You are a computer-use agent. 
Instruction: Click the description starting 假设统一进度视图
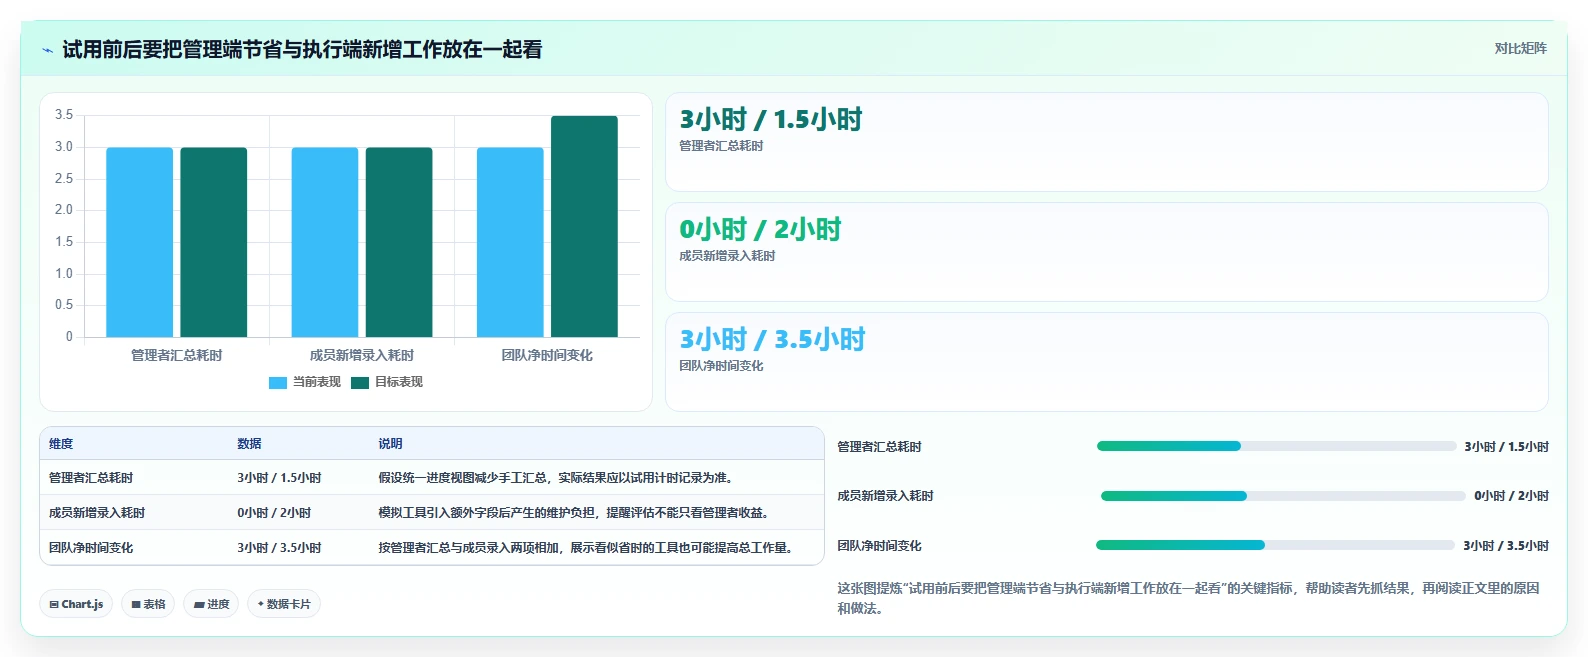(x=555, y=478)
